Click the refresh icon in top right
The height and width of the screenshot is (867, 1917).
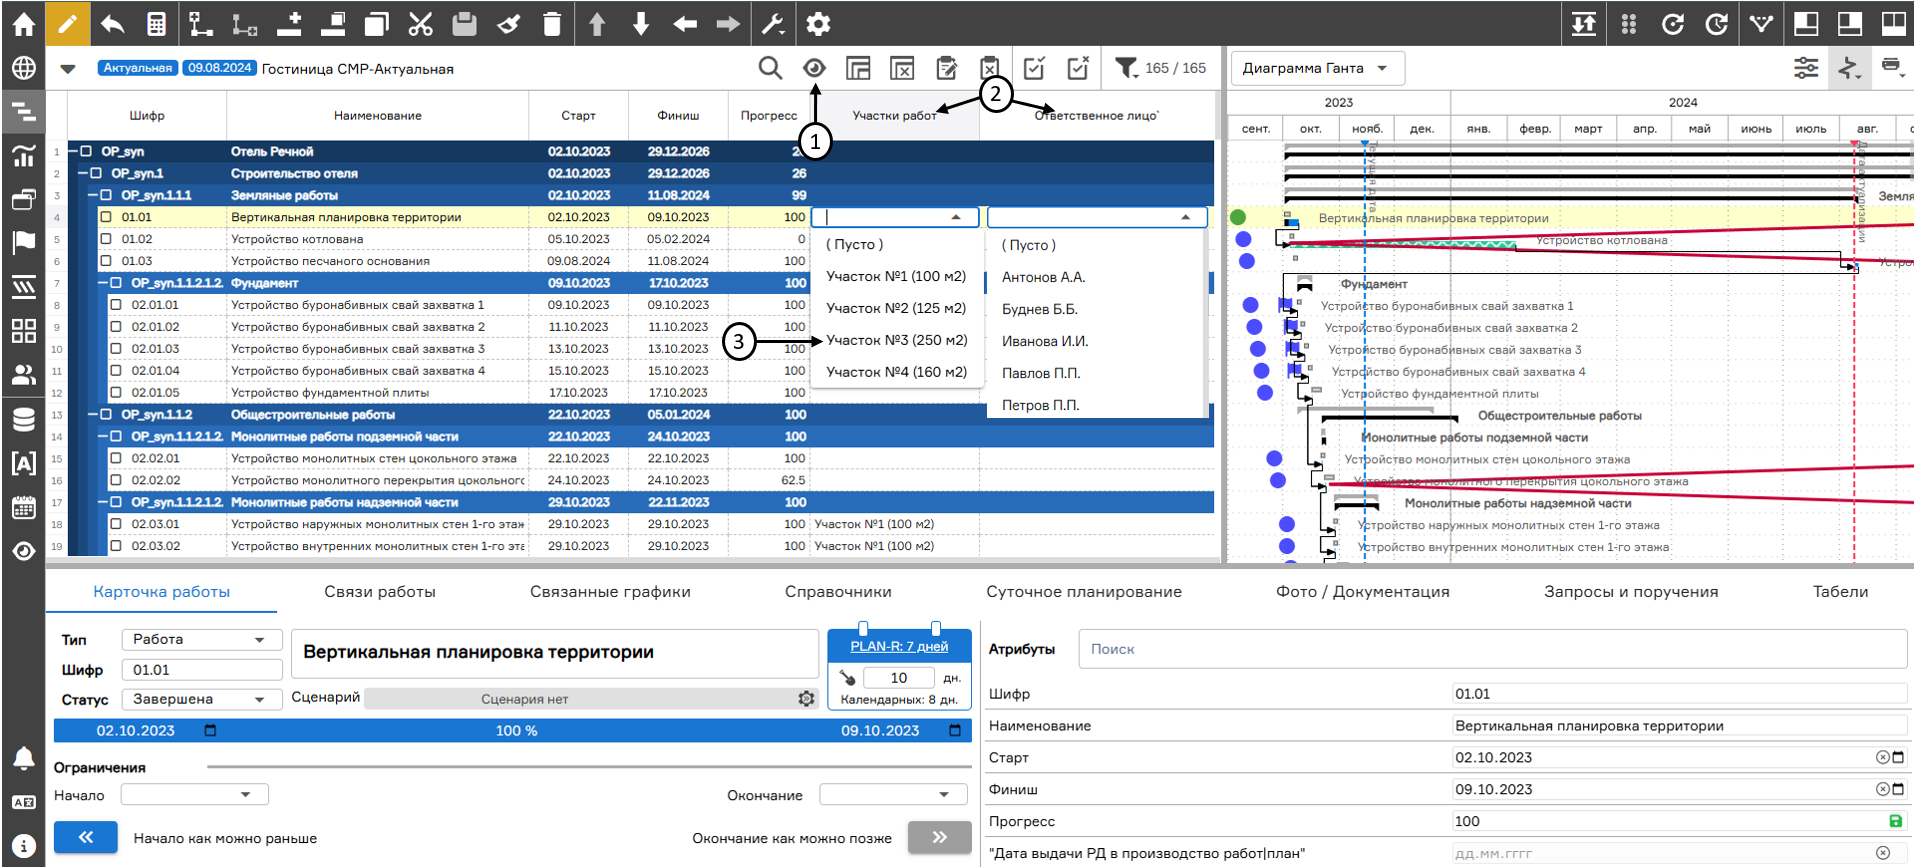pos(1673,24)
